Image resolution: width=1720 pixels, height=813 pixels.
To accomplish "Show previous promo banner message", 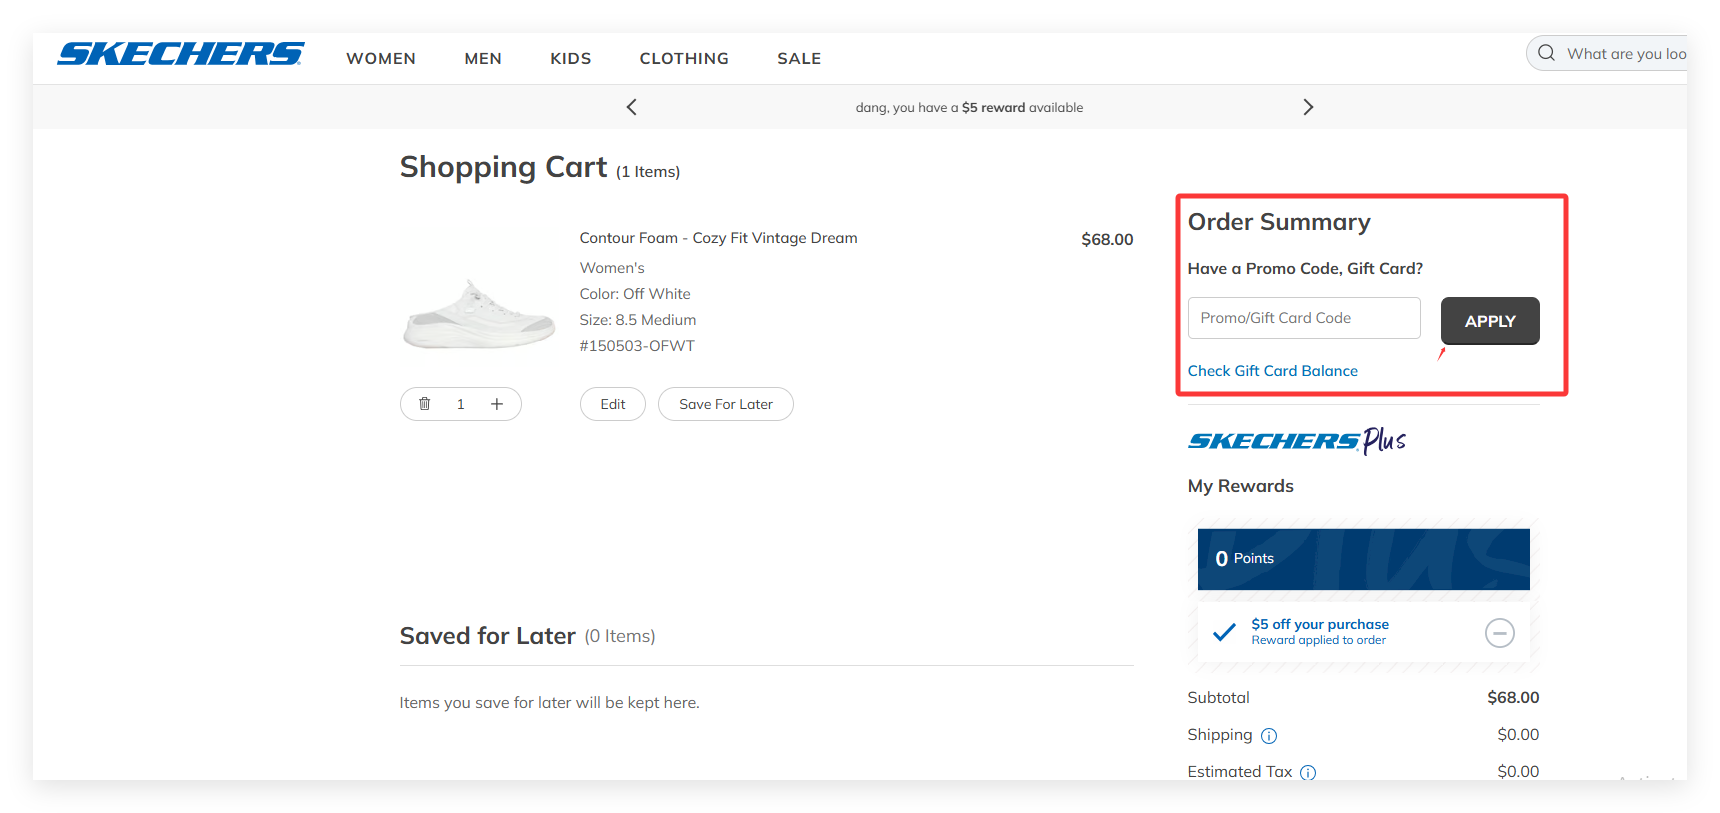I will coord(631,107).
